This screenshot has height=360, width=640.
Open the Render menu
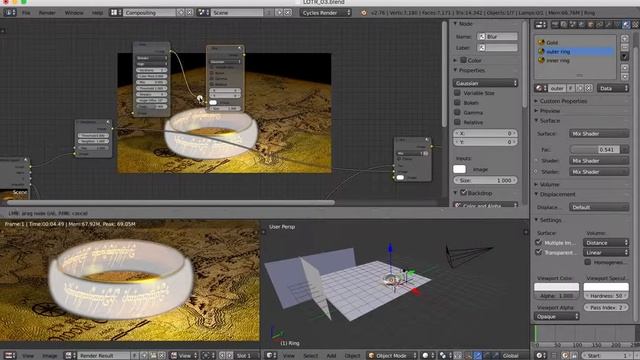click(x=47, y=13)
